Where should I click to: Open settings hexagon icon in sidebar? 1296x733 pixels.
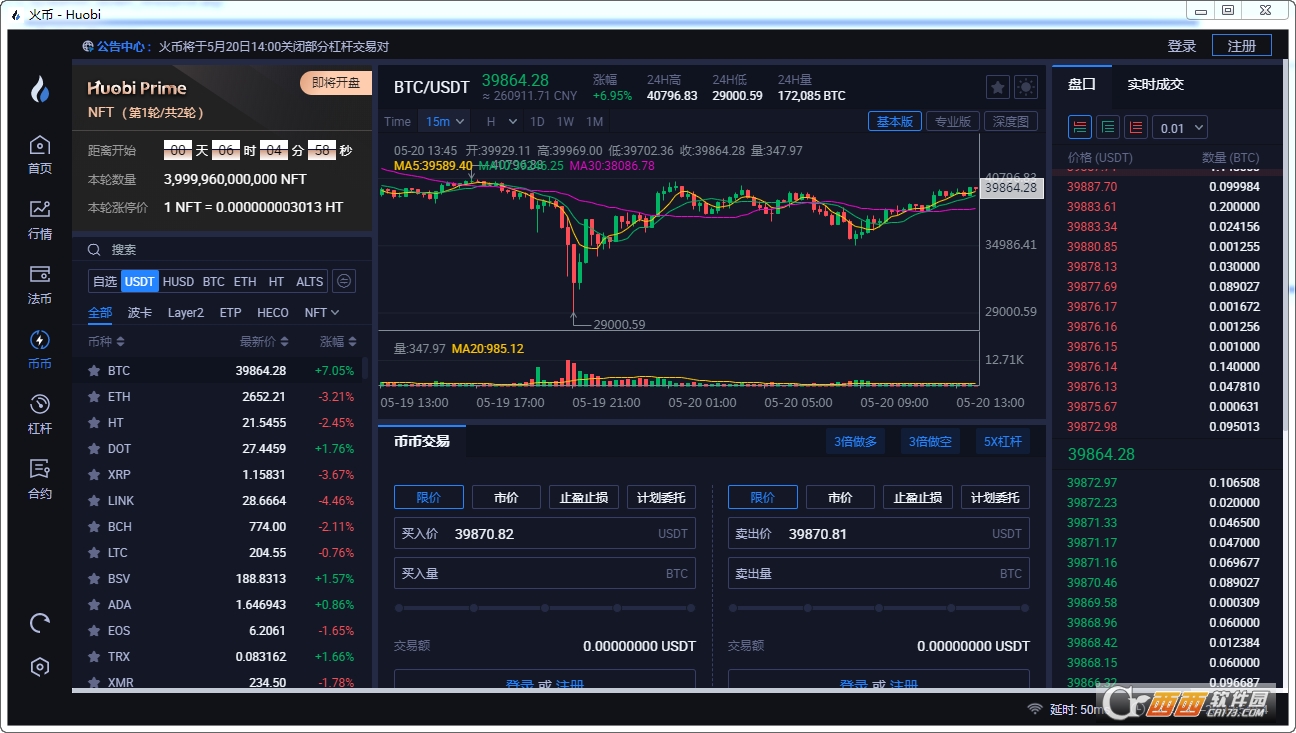[x=40, y=667]
